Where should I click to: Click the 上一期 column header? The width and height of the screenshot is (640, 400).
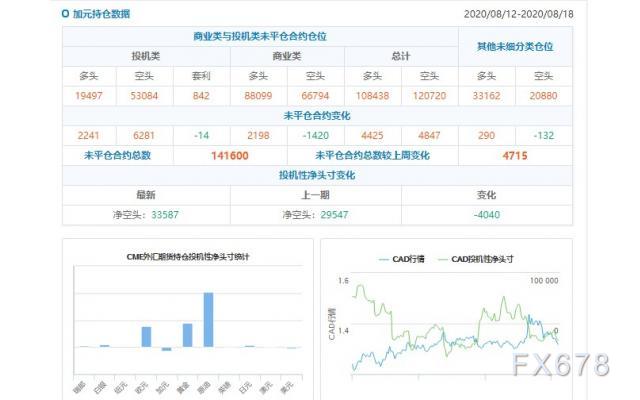315,195
